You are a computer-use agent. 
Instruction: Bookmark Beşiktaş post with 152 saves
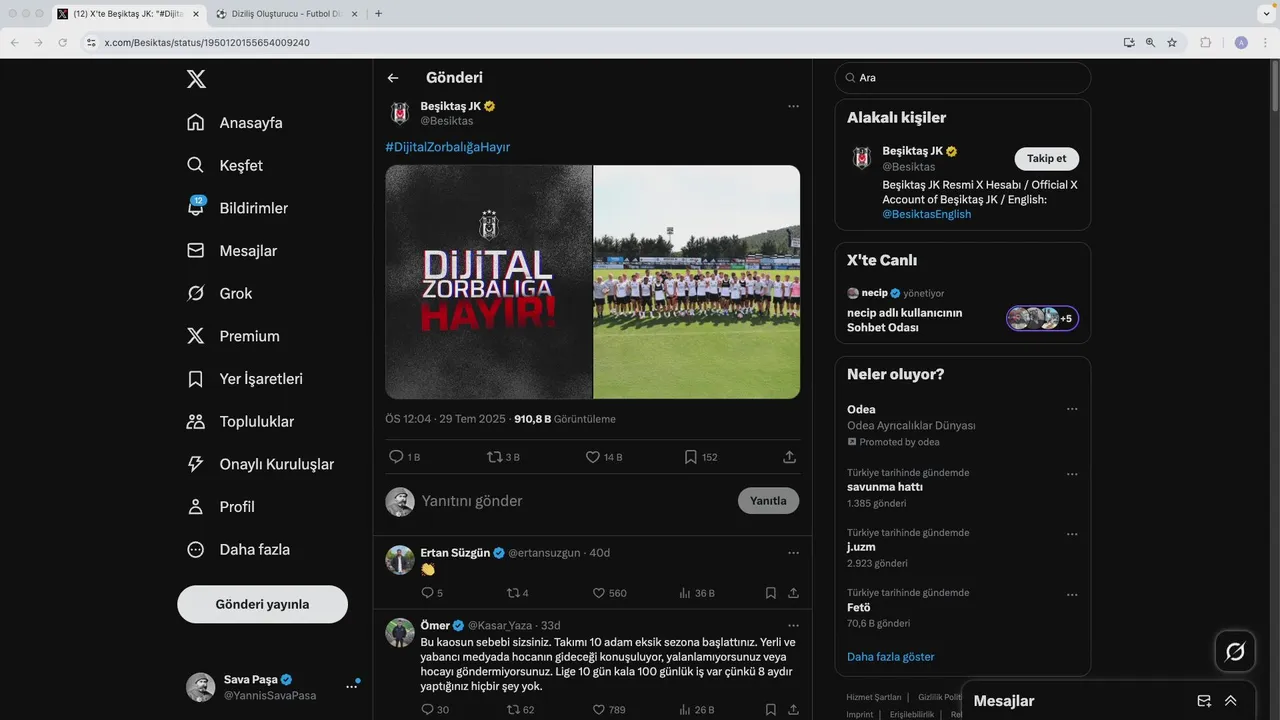point(701,457)
